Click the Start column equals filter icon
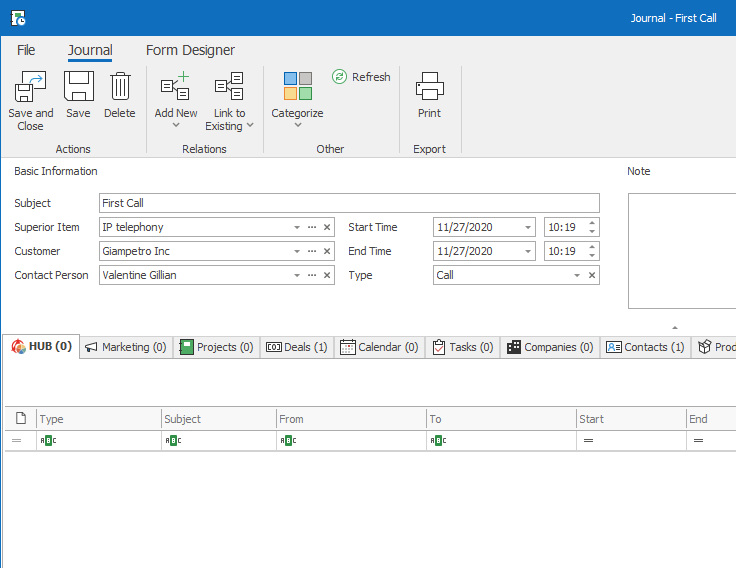Viewport: 736px width, 568px height. (588, 441)
